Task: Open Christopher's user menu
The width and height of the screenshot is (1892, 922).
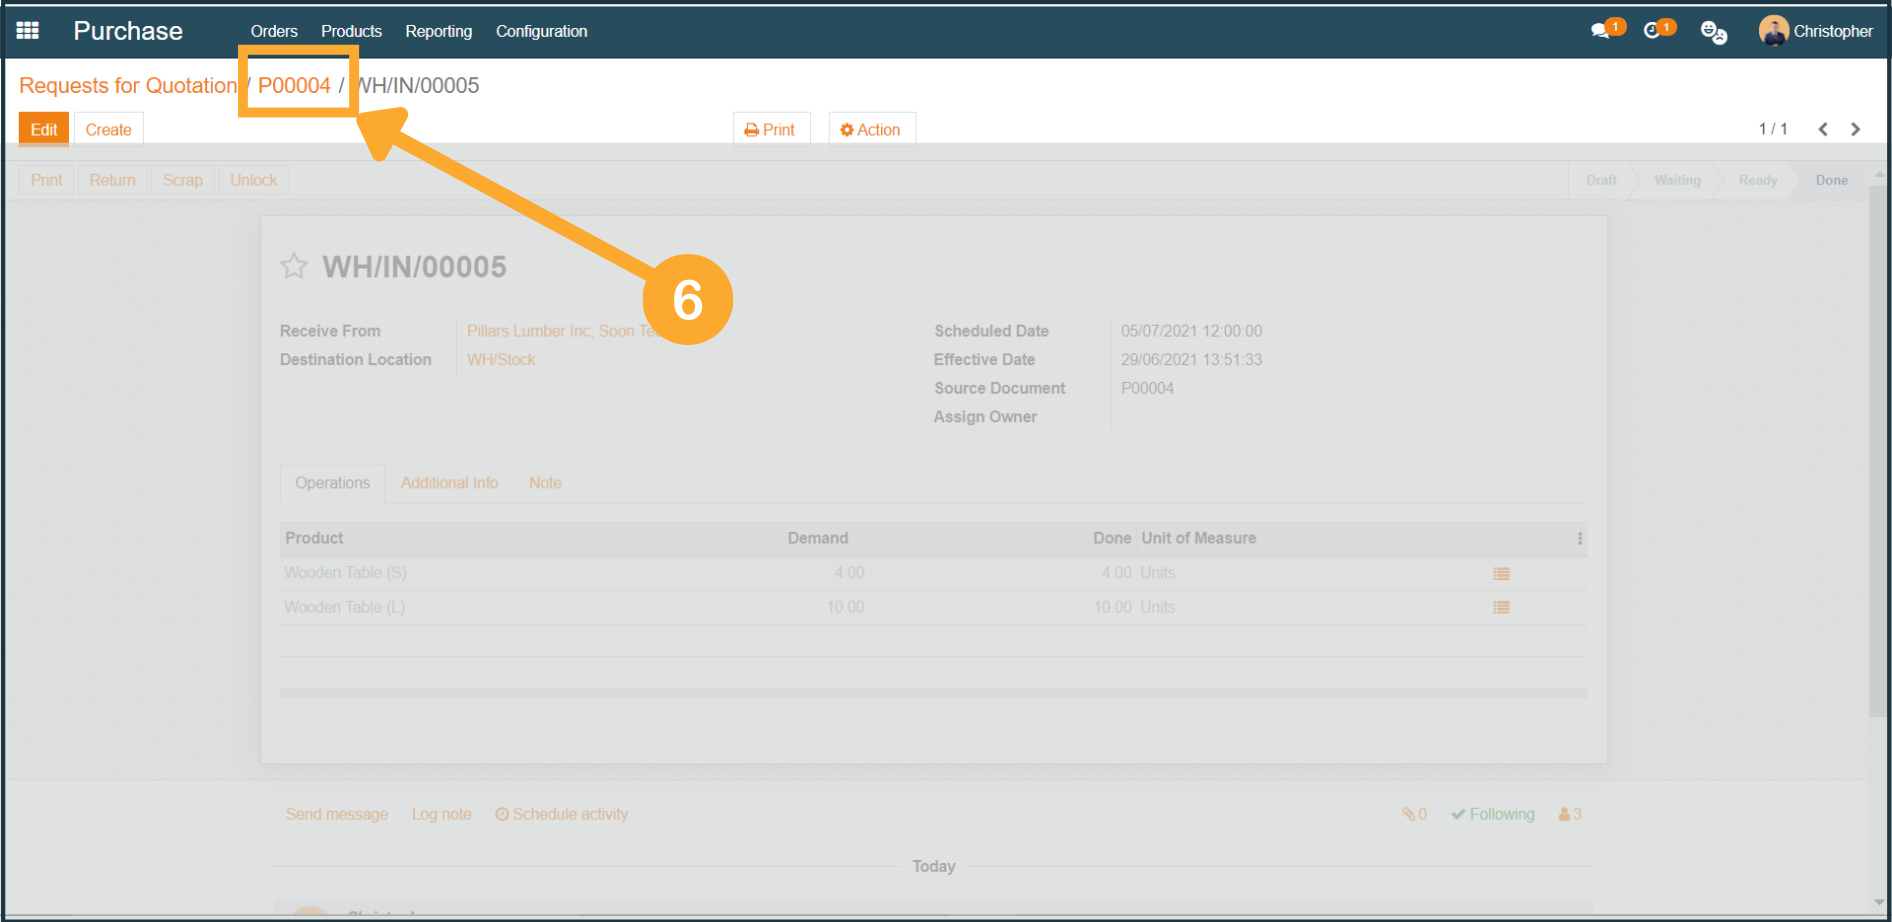Action: [x=1816, y=31]
